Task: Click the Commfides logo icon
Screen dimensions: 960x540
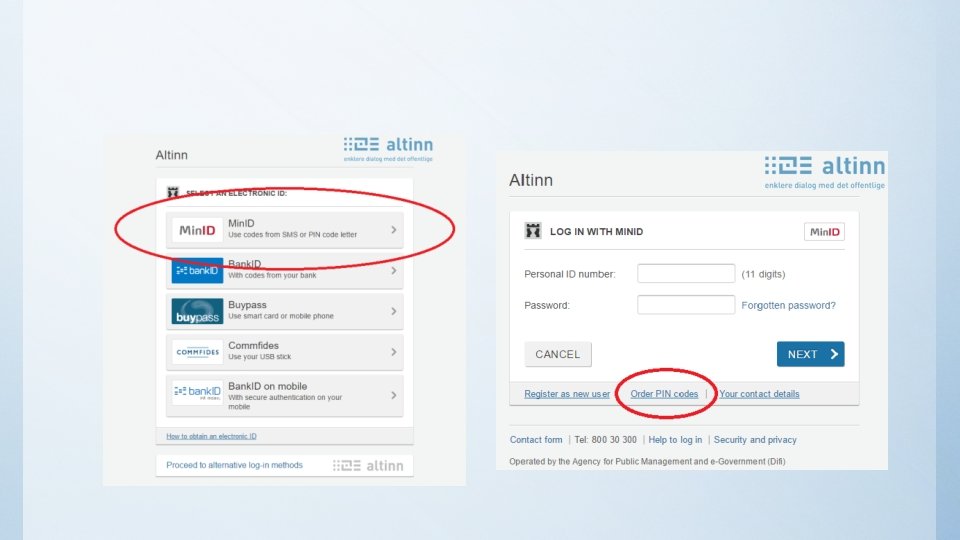Action: pyautogui.click(x=197, y=352)
